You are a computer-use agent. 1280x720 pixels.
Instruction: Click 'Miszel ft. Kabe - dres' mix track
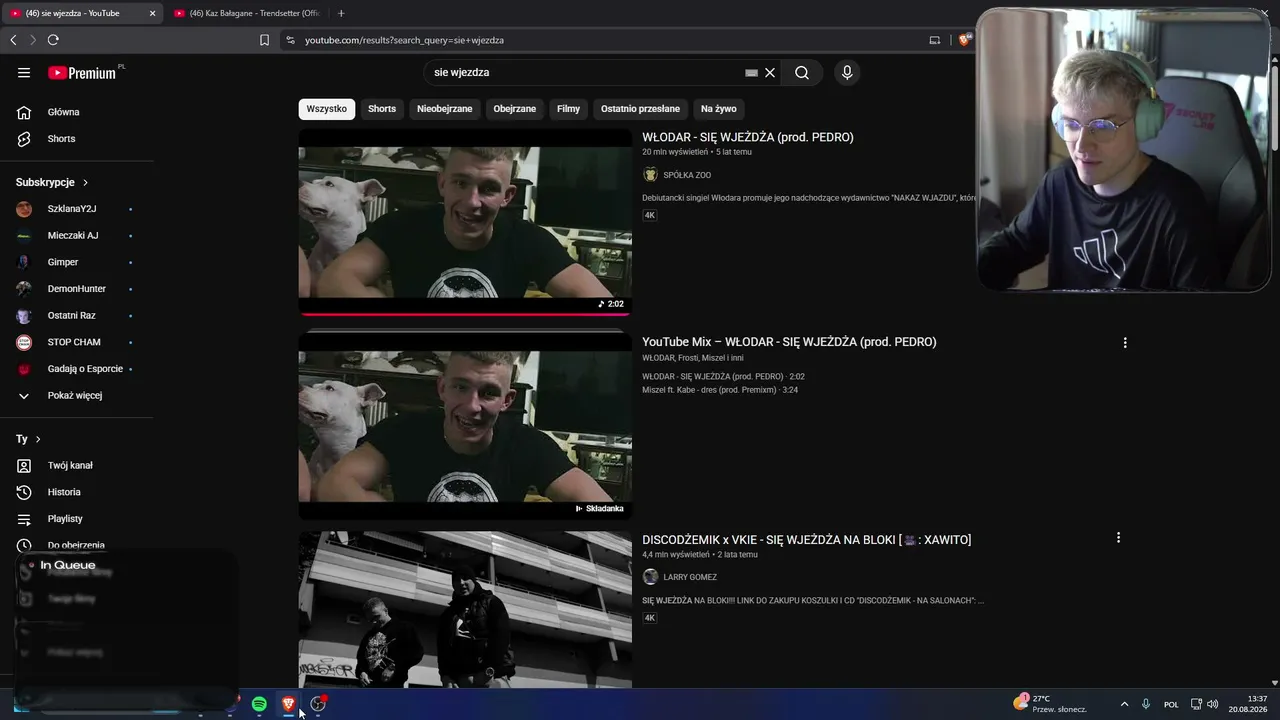coord(720,390)
